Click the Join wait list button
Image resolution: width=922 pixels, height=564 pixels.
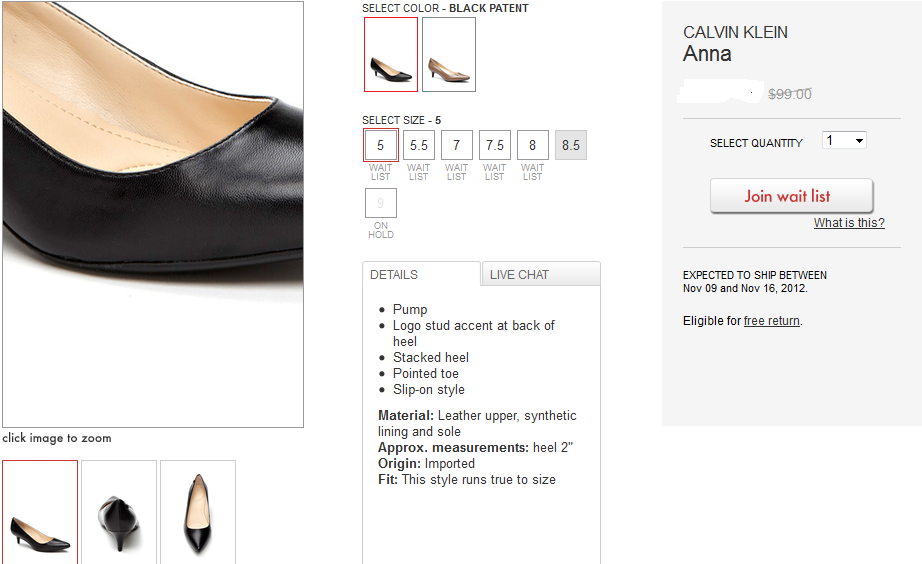791,196
